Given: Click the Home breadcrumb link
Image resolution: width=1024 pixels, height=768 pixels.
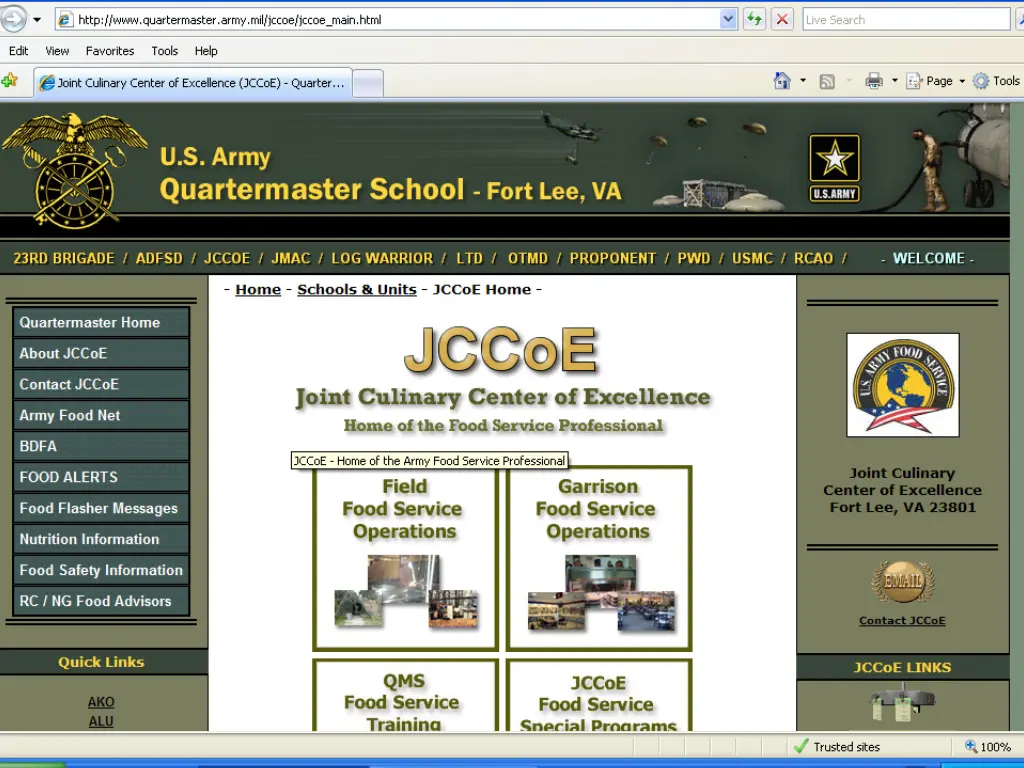Looking at the screenshot, I should coord(258,289).
